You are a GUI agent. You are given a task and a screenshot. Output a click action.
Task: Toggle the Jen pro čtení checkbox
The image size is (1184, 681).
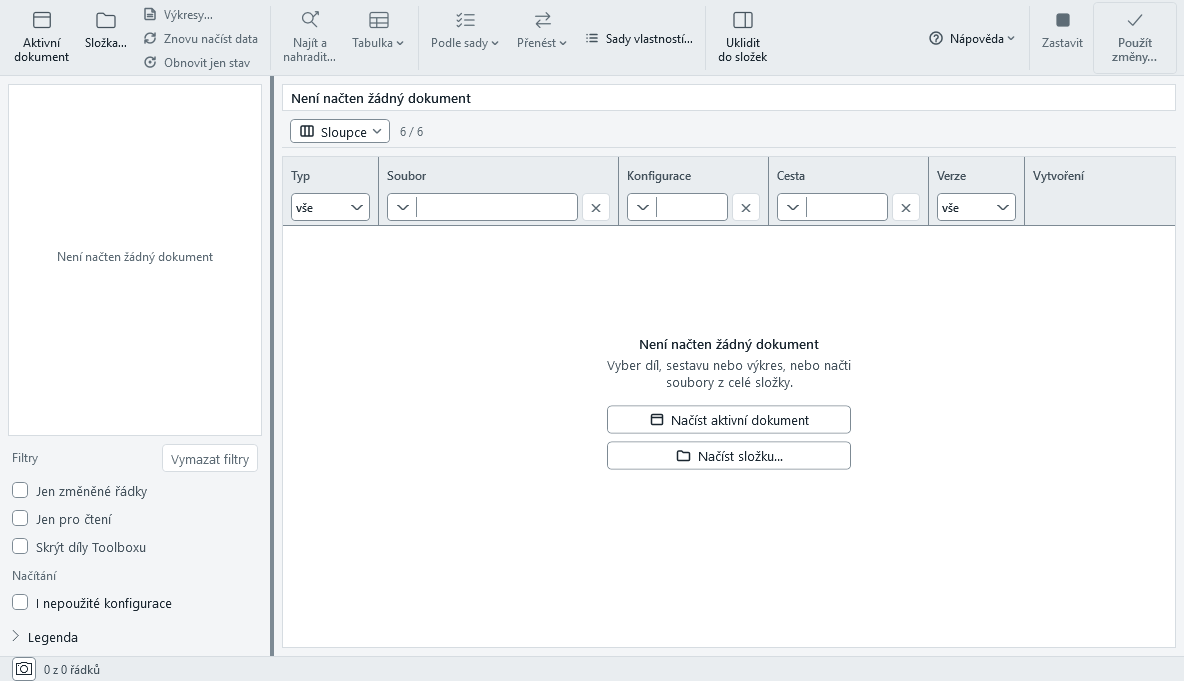tap(20, 519)
